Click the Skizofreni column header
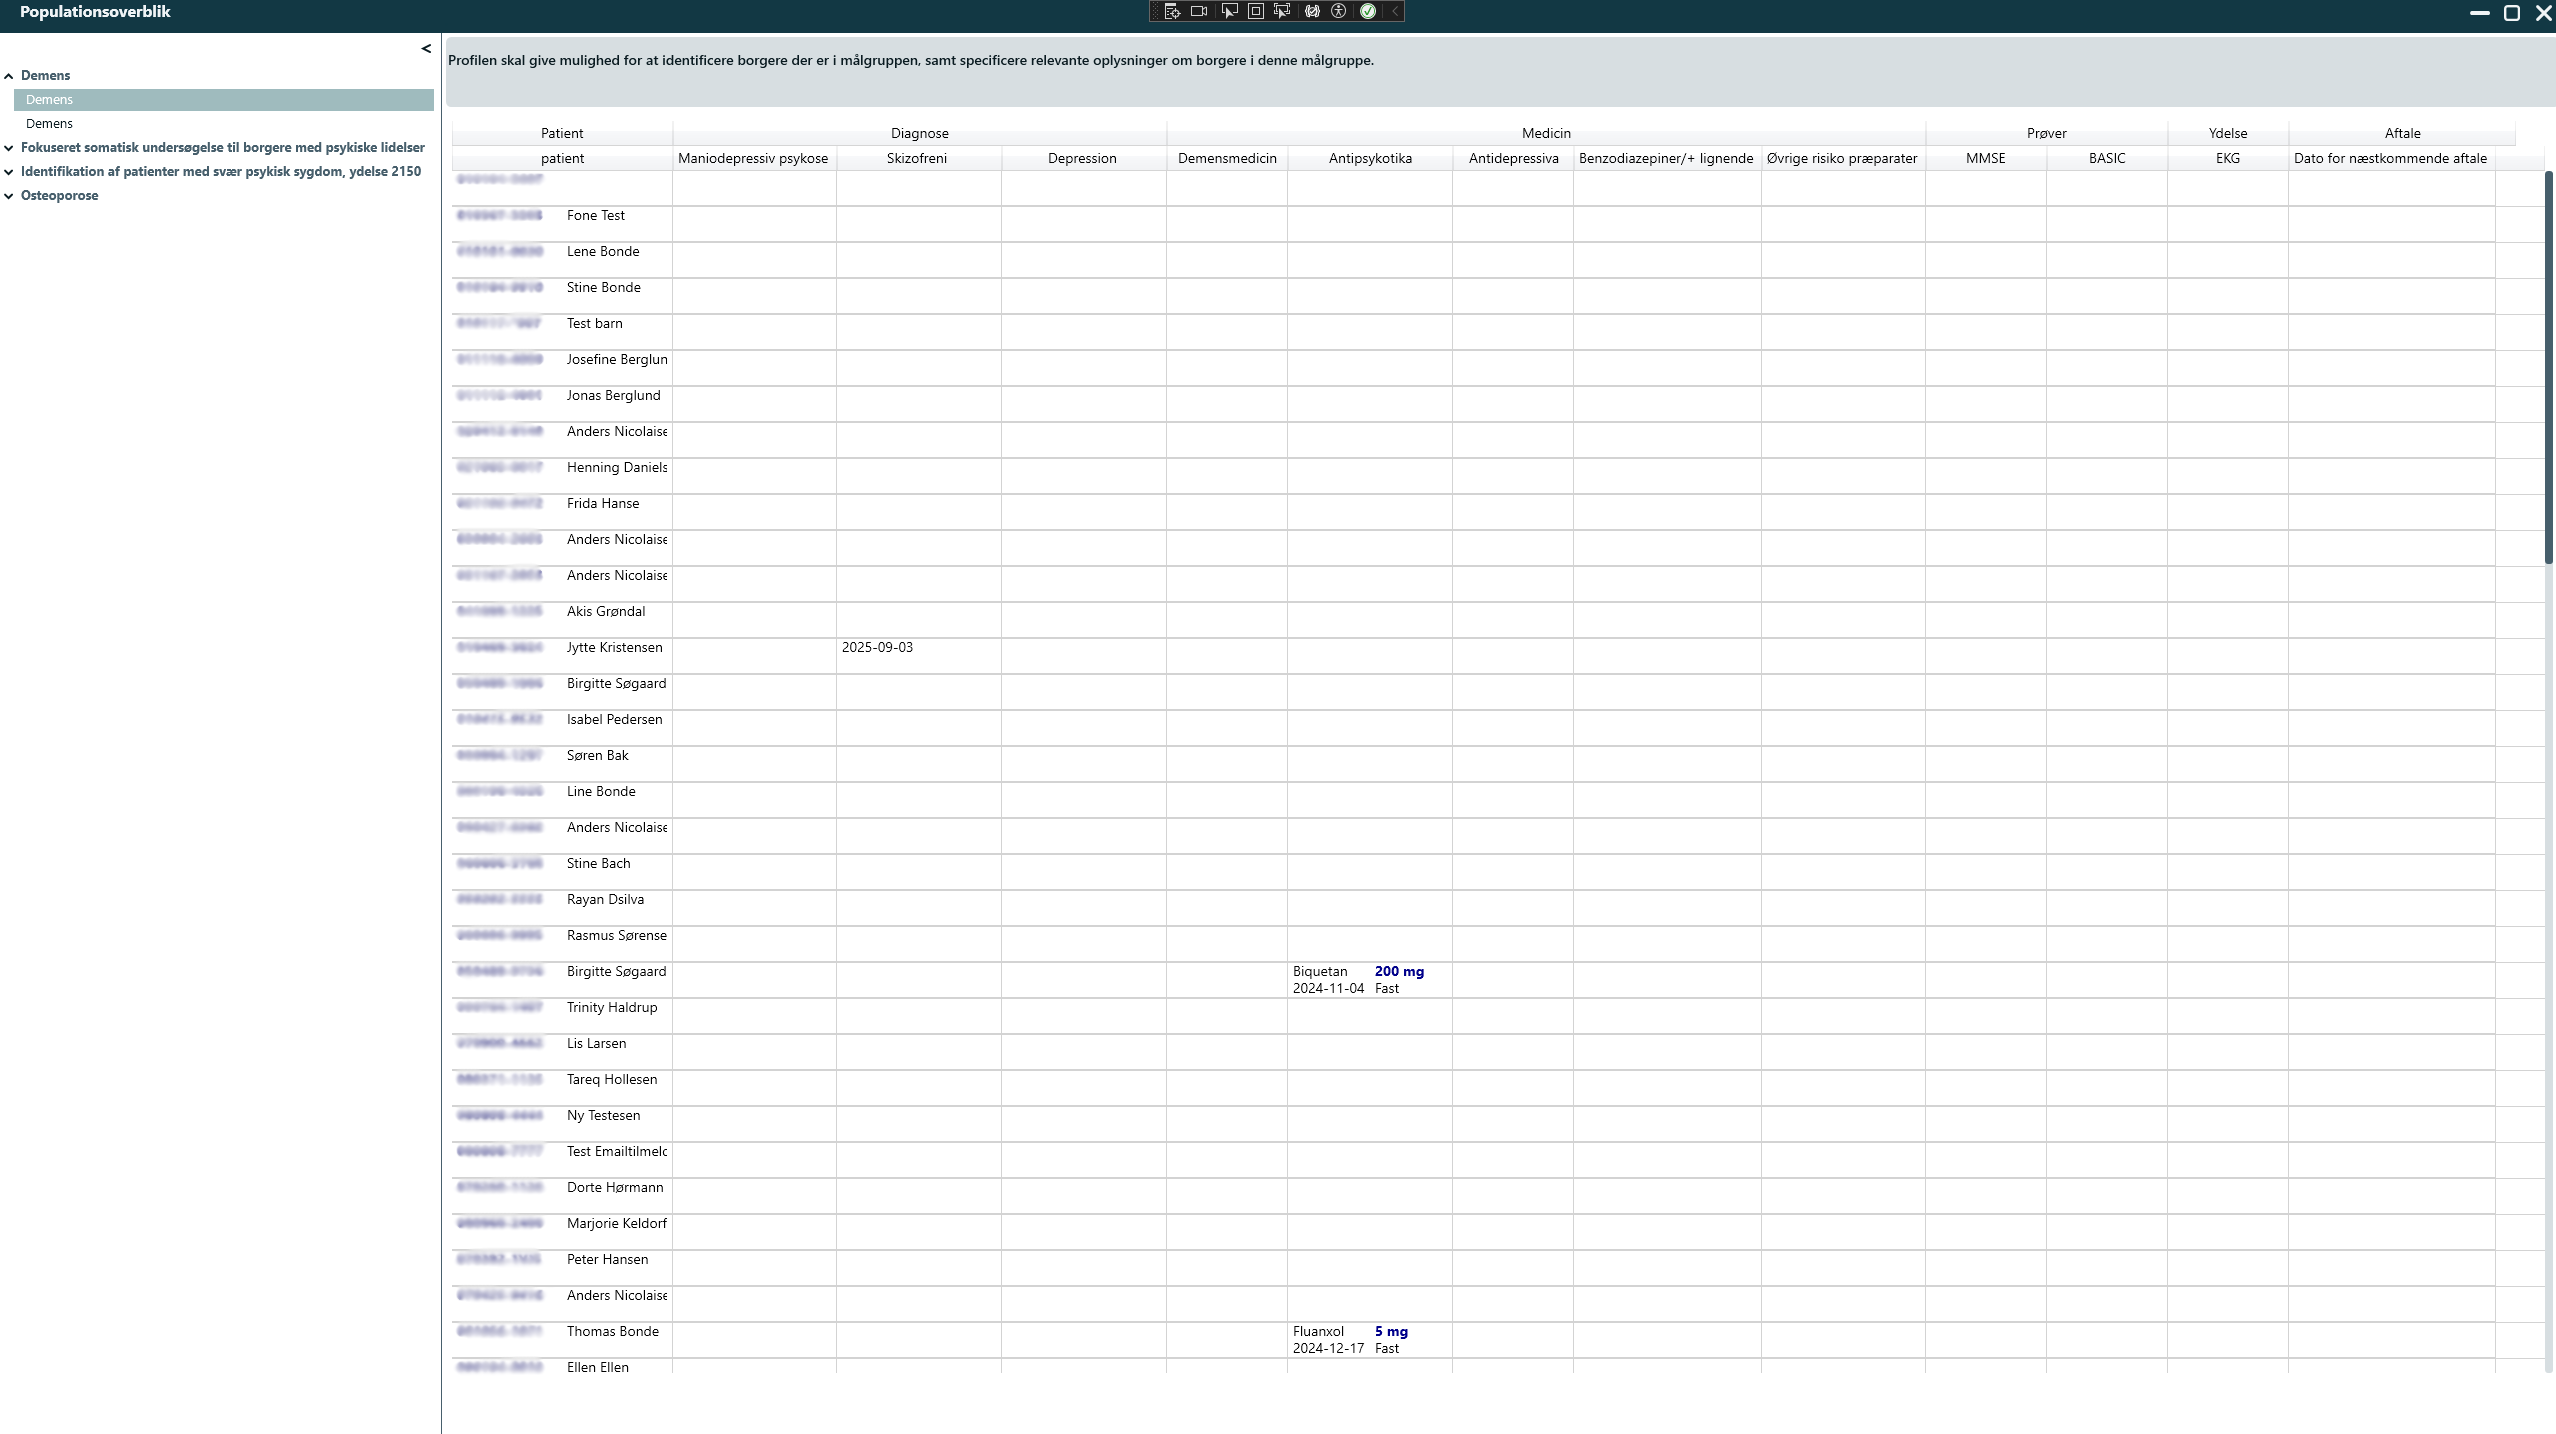2556x1434 pixels. 916,158
